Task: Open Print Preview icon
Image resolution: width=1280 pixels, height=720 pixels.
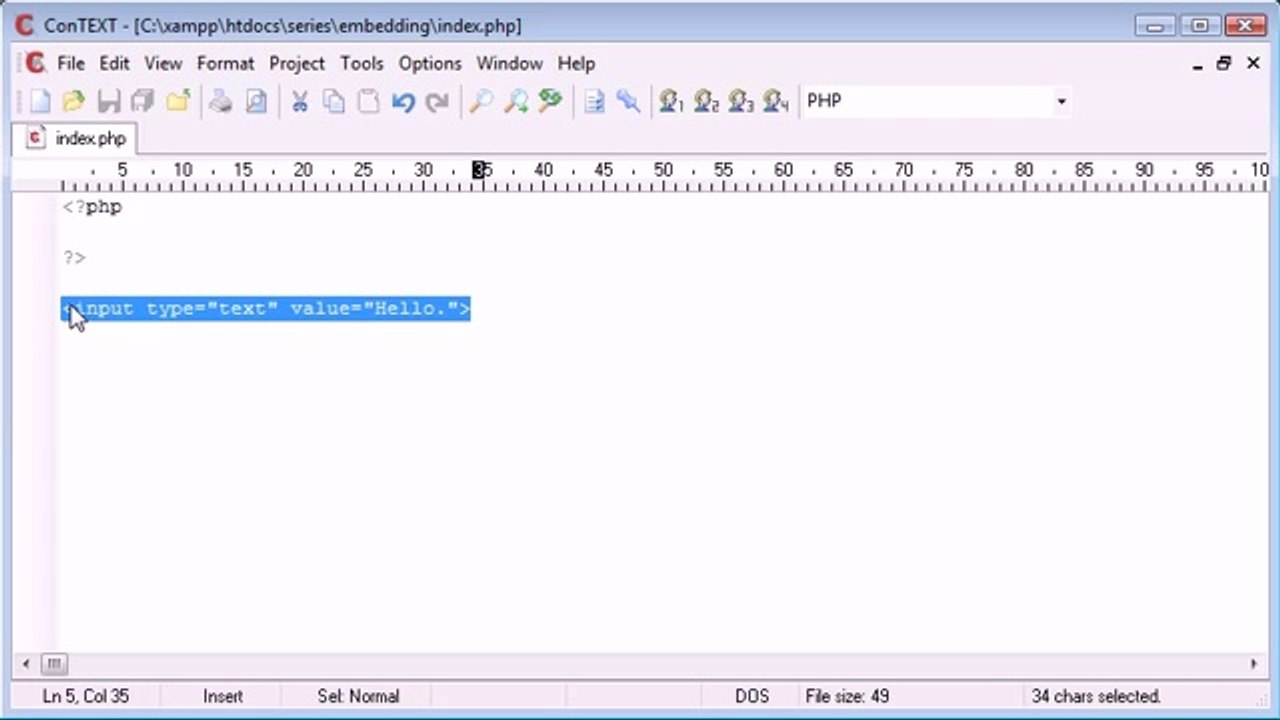Action: 257,101
